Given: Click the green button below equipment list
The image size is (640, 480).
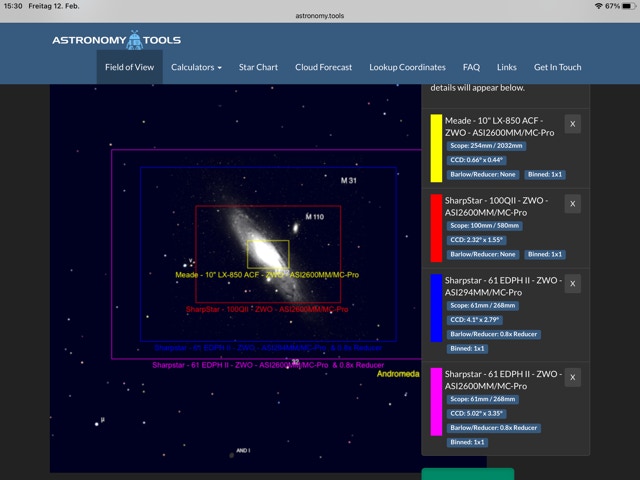Looking at the screenshot, I should (468, 474).
